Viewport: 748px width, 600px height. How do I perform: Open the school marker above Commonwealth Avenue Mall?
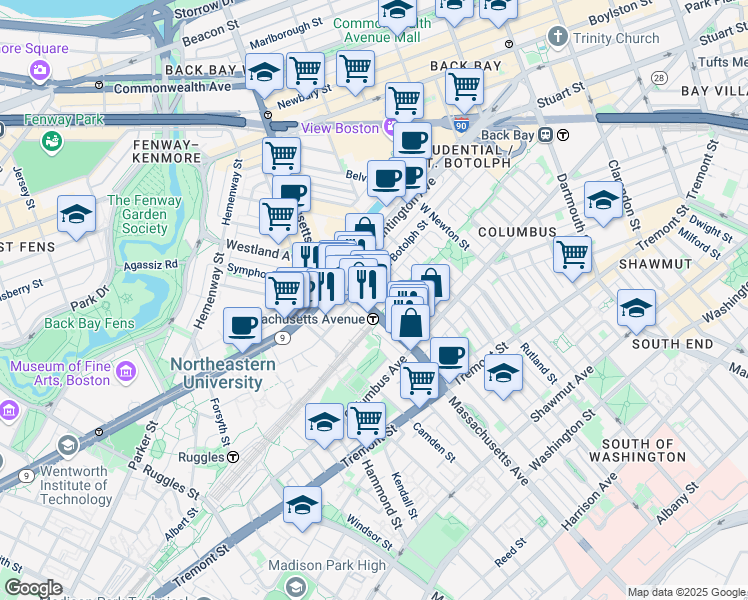coord(397,13)
